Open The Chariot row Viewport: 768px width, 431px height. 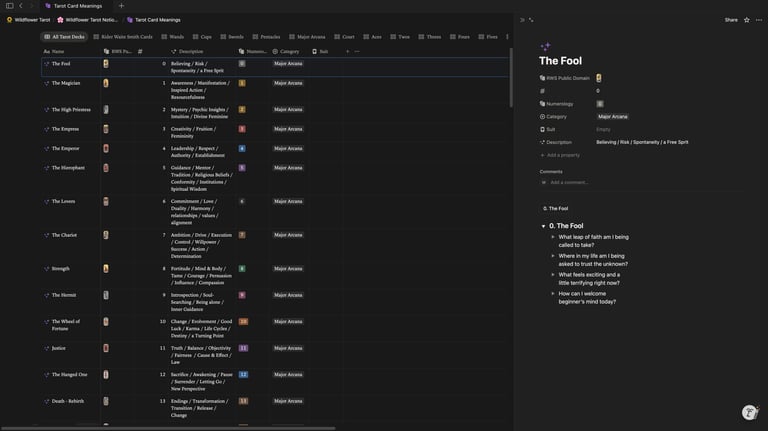click(64, 235)
